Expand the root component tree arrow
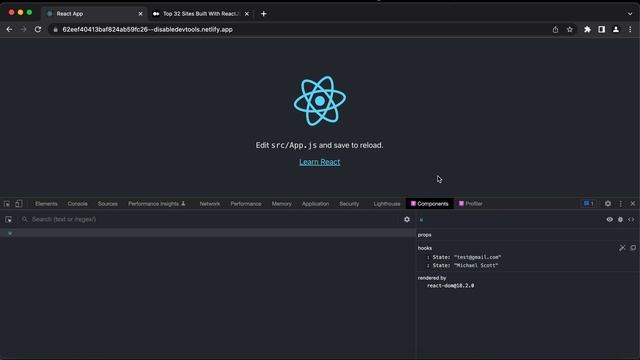 [10, 233]
